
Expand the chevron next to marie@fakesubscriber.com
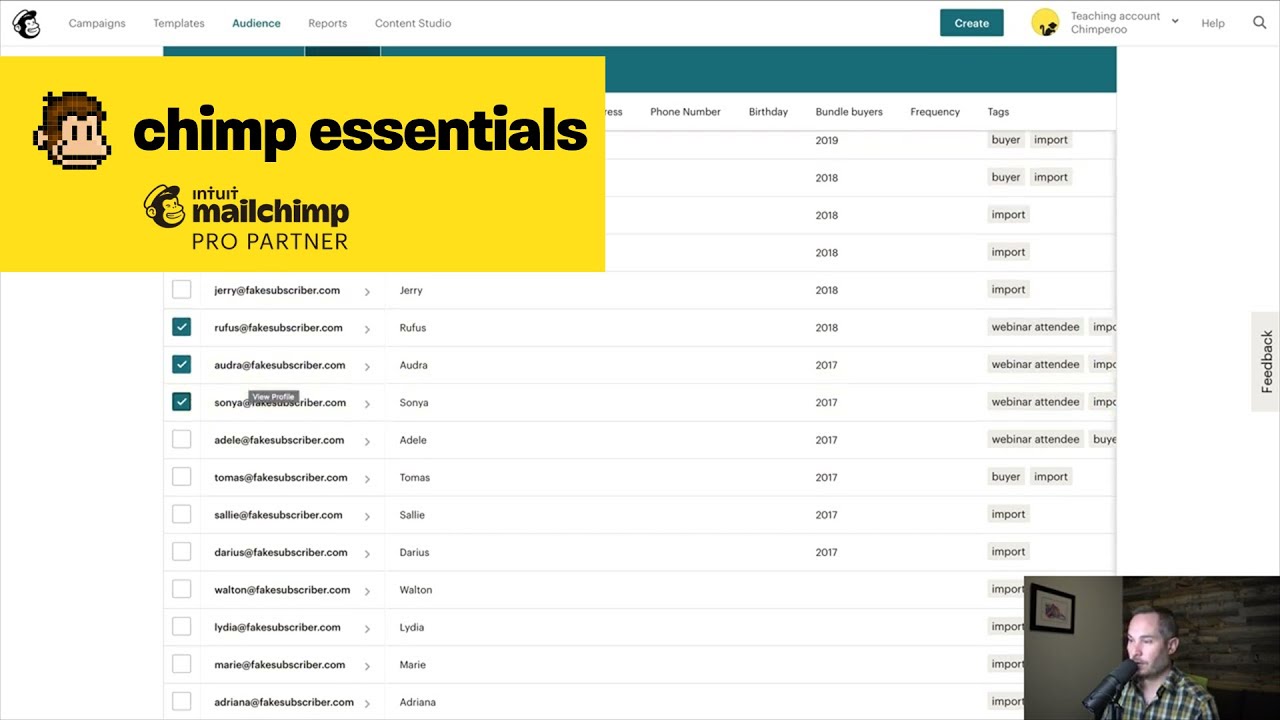pos(367,666)
